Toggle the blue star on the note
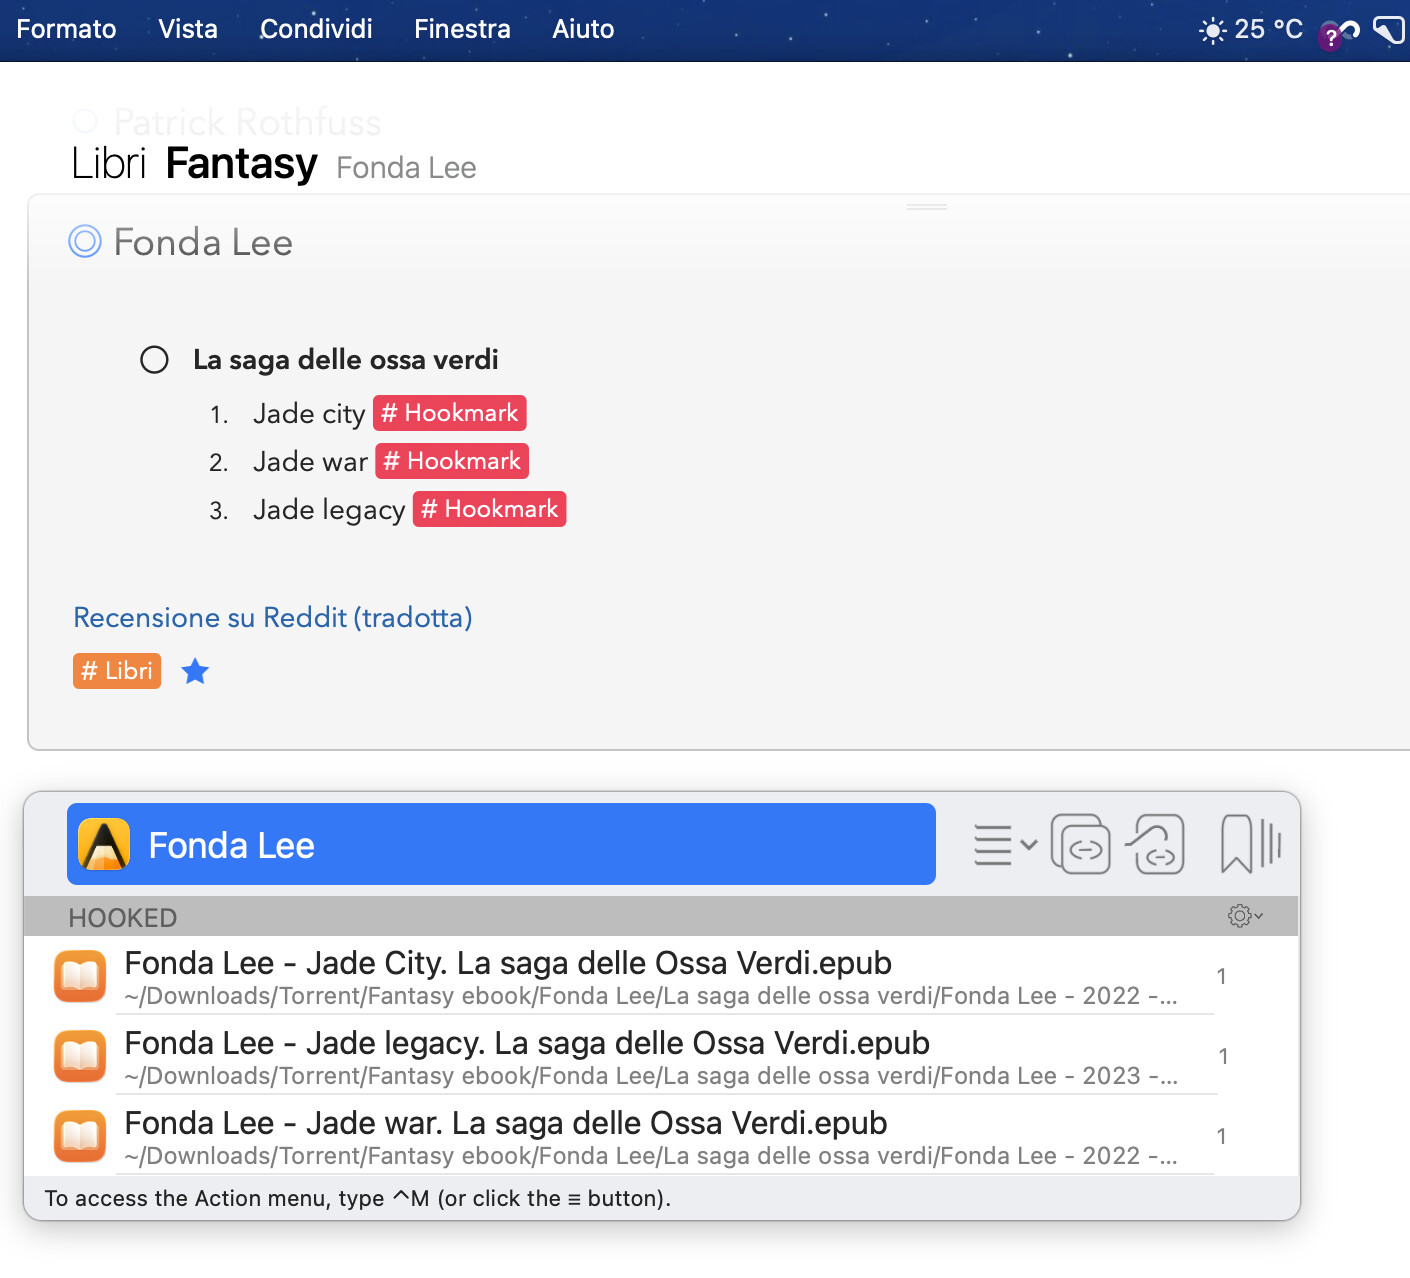 195,672
